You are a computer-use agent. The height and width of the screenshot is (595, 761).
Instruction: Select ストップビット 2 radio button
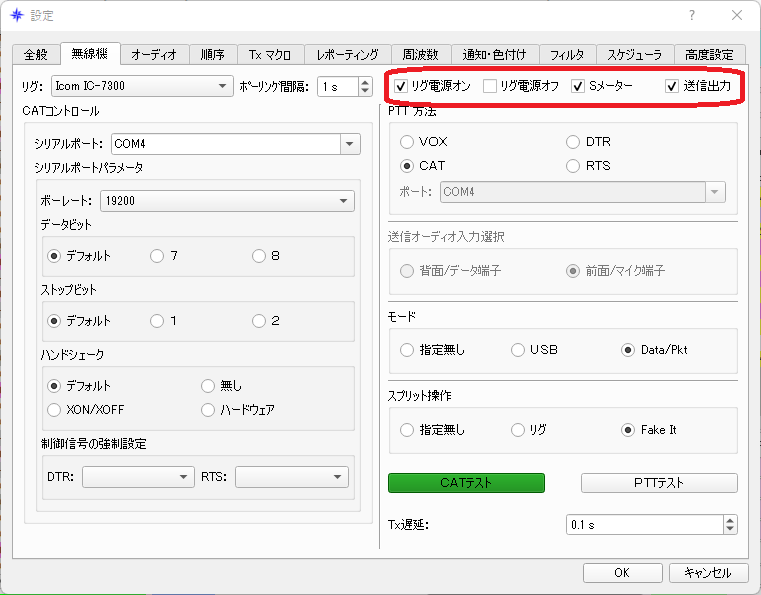point(259,321)
